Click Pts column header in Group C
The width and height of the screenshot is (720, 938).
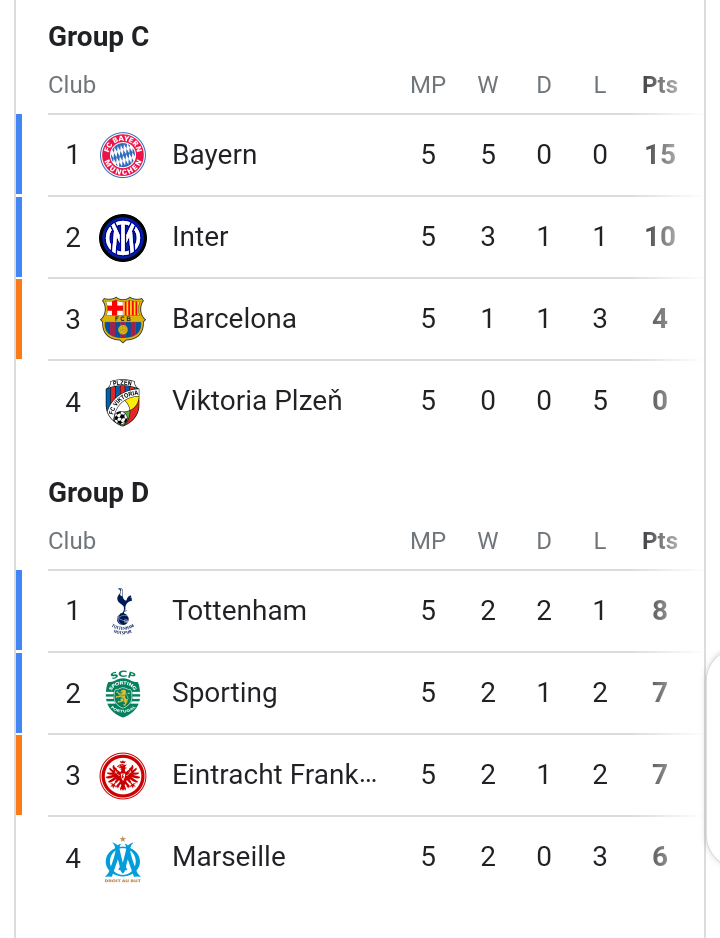[660, 85]
